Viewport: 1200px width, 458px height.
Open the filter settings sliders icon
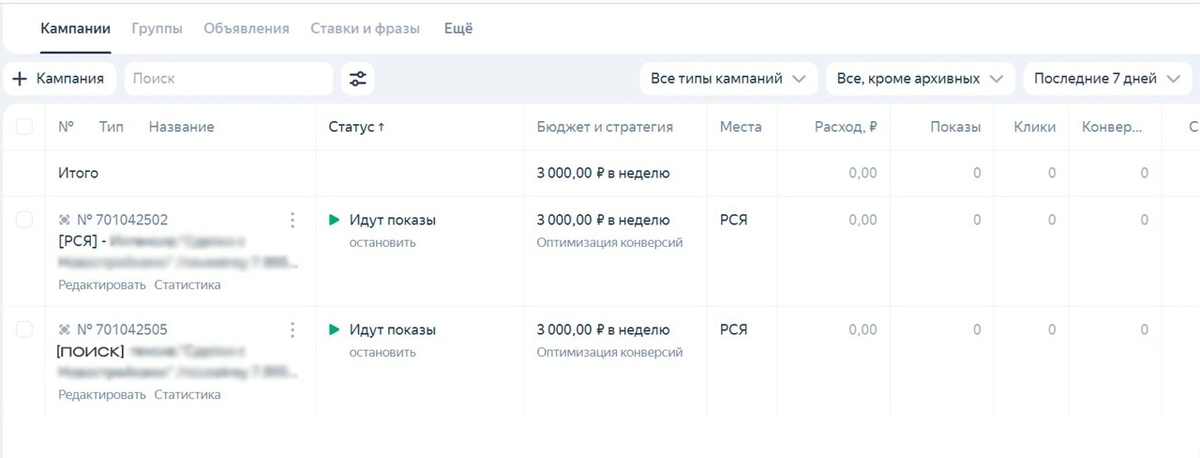[x=357, y=79]
